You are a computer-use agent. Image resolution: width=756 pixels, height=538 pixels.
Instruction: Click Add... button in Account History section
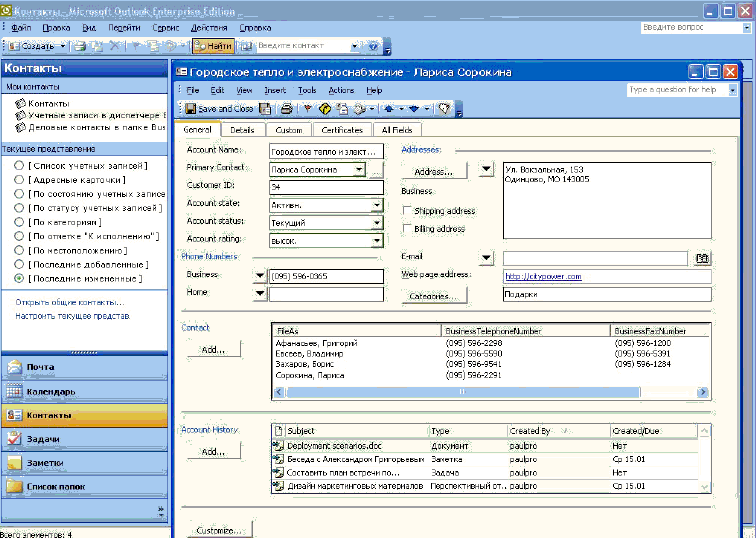[x=214, y=452]
